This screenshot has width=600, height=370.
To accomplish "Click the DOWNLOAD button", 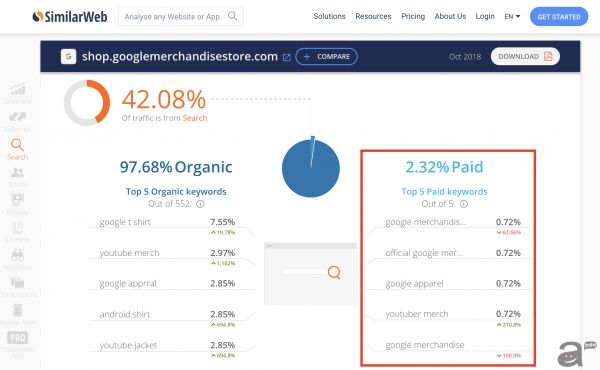I will [x=525, y=56].
